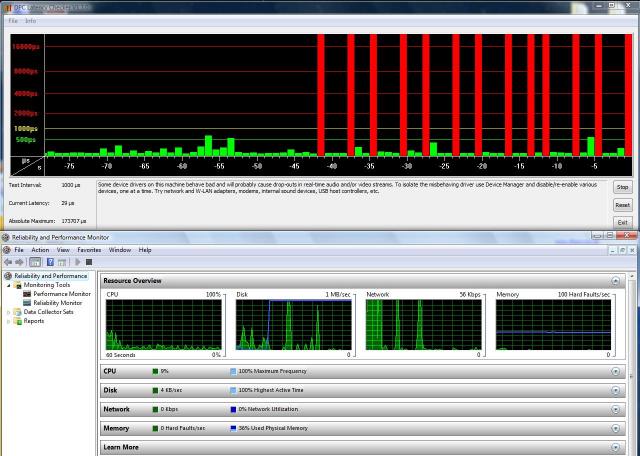Expand the Data Collector Sets tree node
Image resolution: width=640 pixels, height=456 pixels.
pyautogui.click(x=9, y=312)
